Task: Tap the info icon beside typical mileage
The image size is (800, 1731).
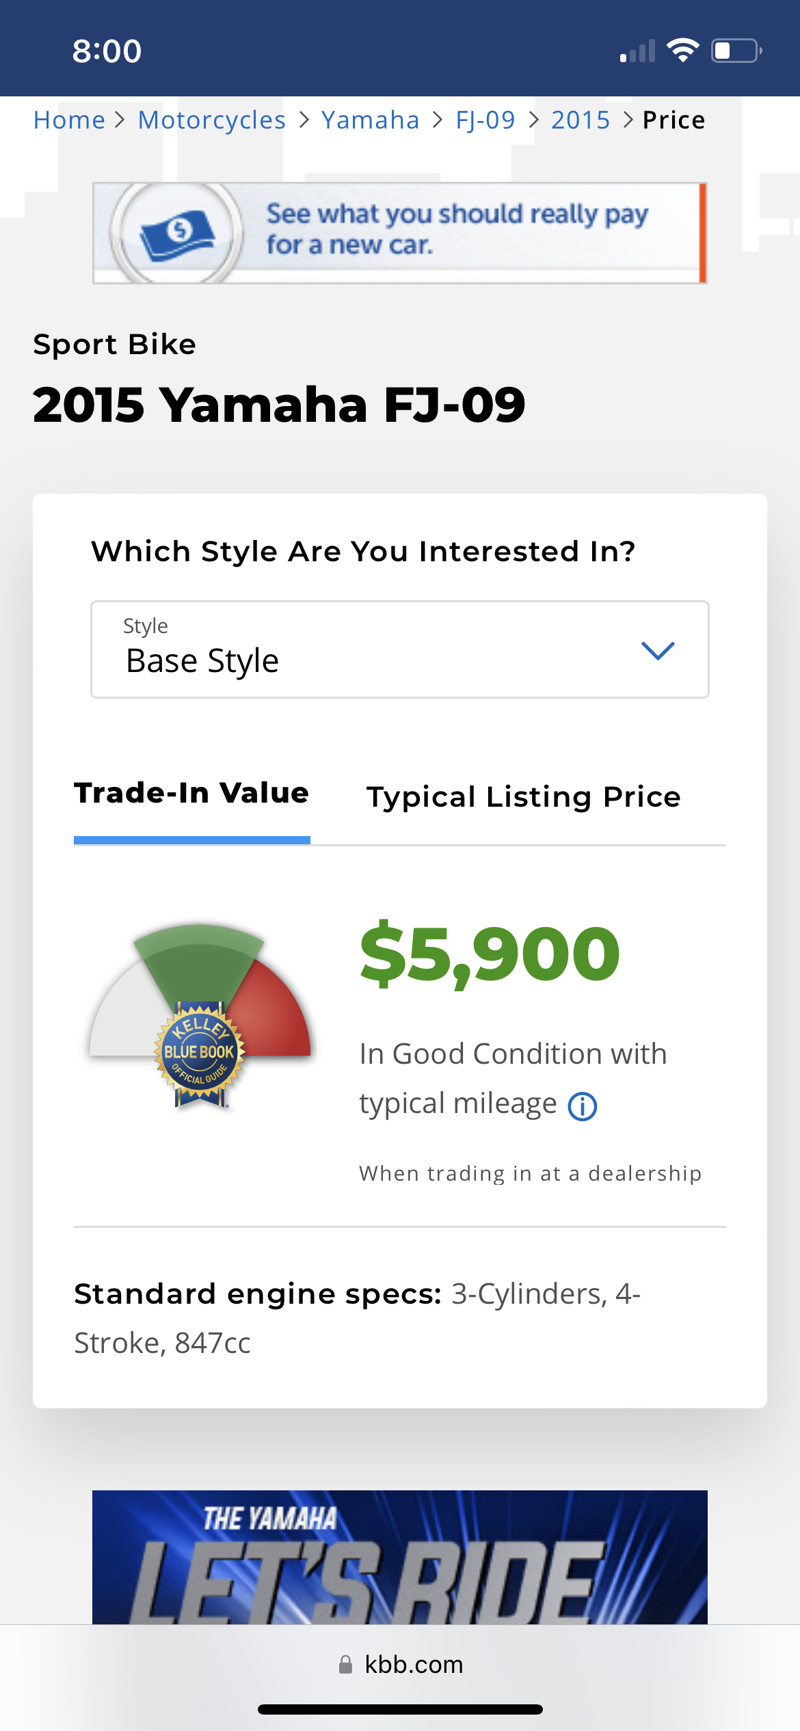Action: coord(582,1106)
